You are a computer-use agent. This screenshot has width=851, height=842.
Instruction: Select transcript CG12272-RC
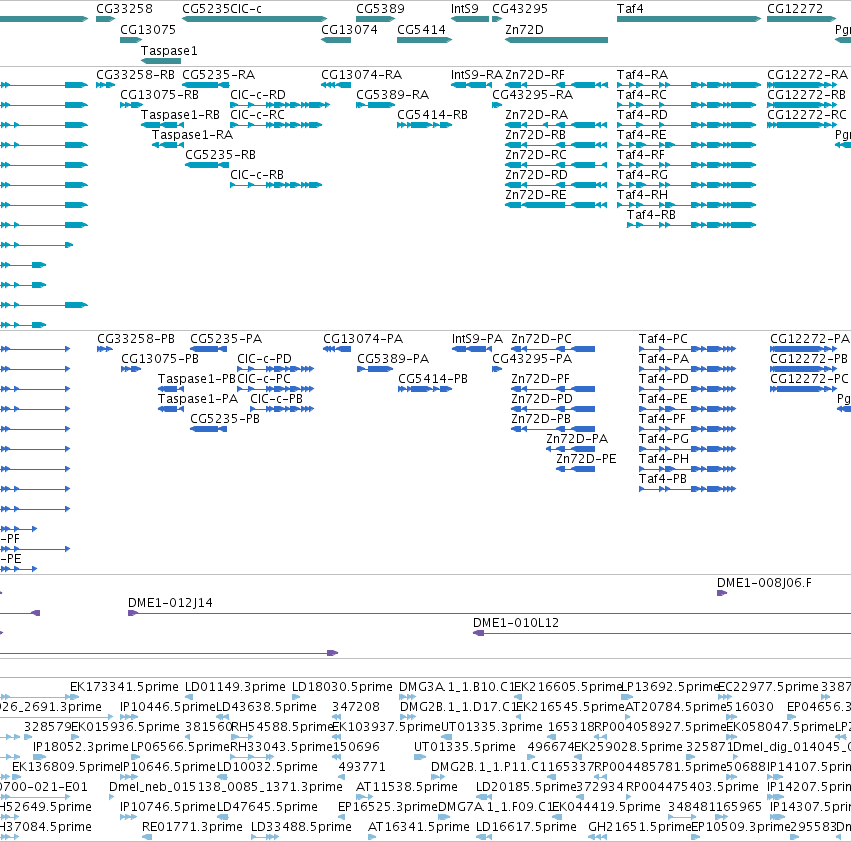click(806, 115)
